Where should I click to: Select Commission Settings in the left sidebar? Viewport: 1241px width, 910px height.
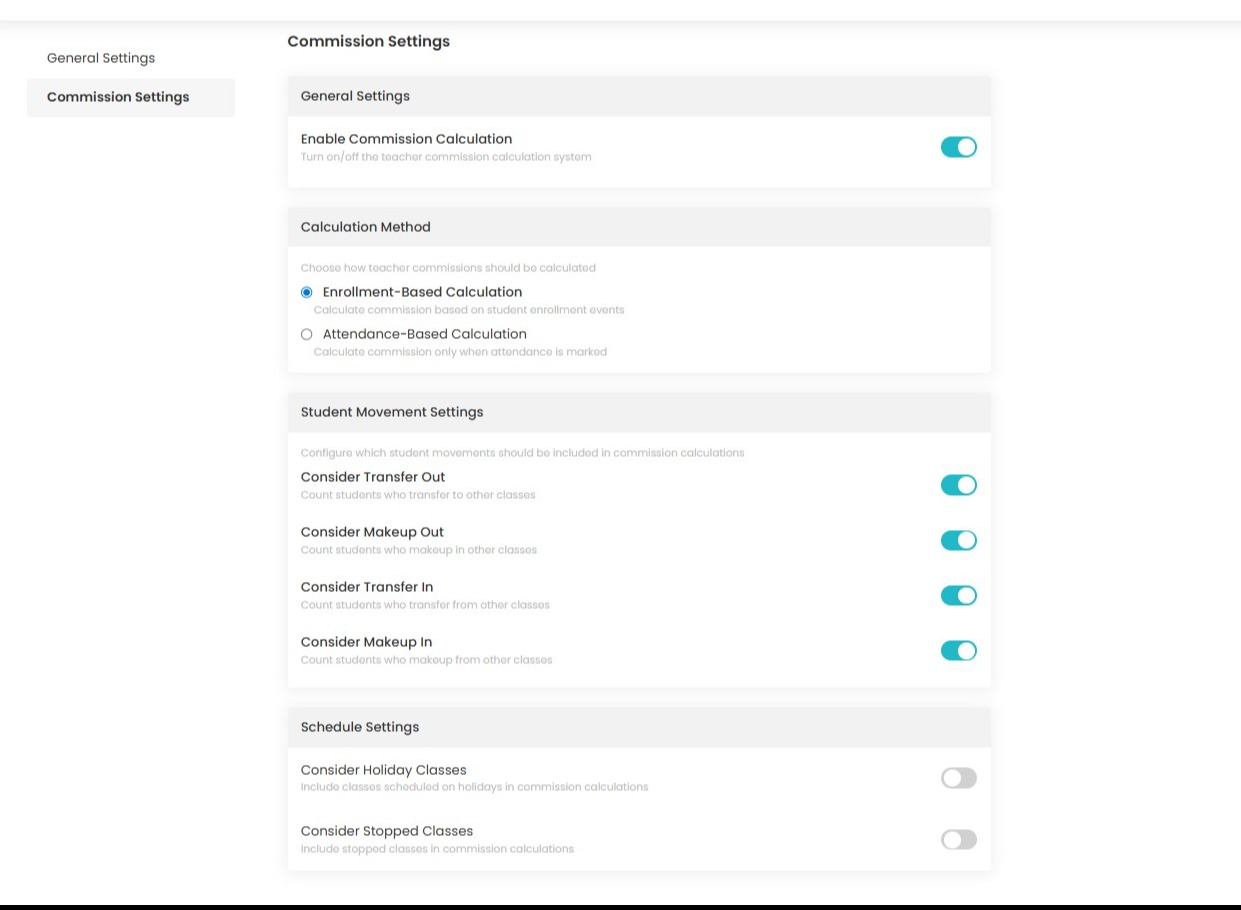[118, 97]
